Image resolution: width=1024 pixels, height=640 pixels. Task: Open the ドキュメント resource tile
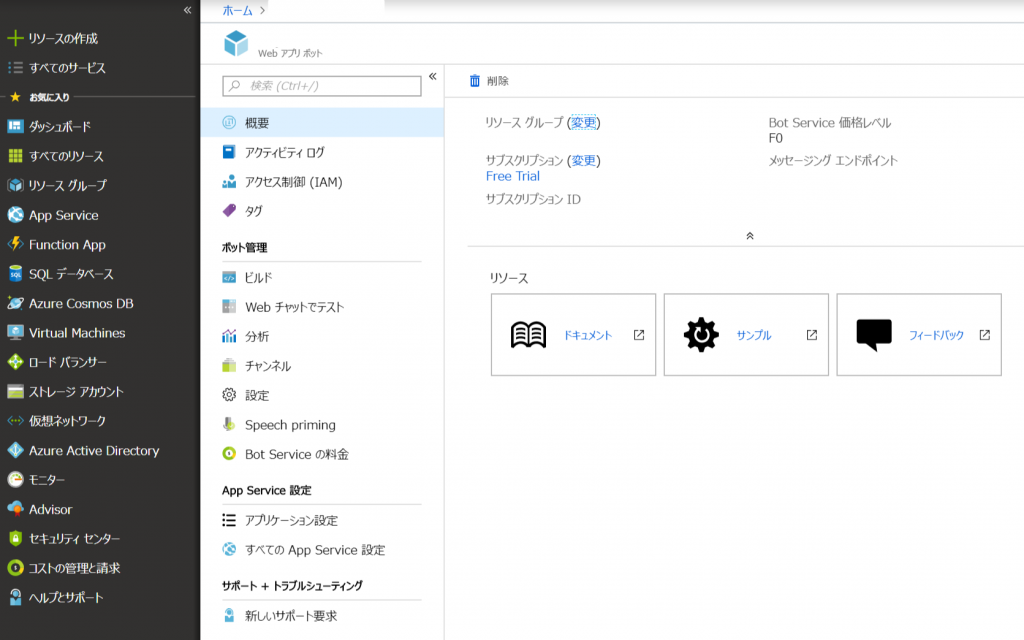(x=573, y=334)
